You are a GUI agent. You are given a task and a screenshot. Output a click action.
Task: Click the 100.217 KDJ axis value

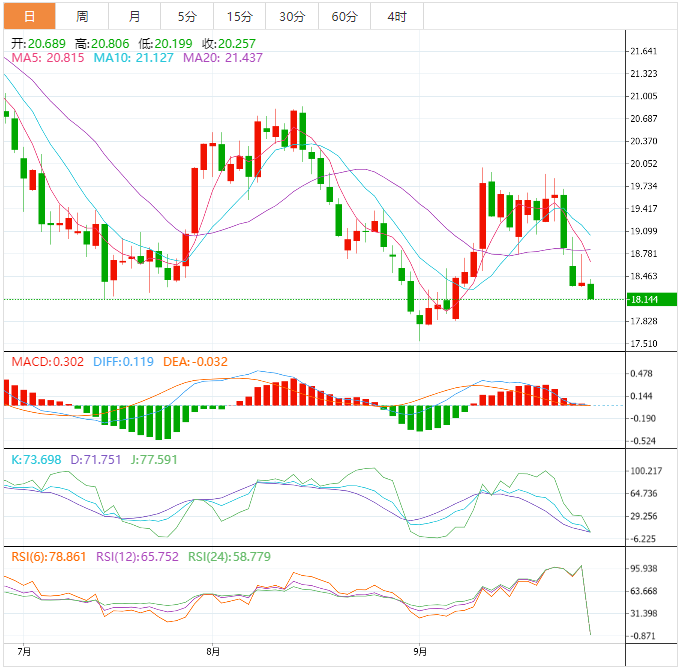tap(646, 471)
